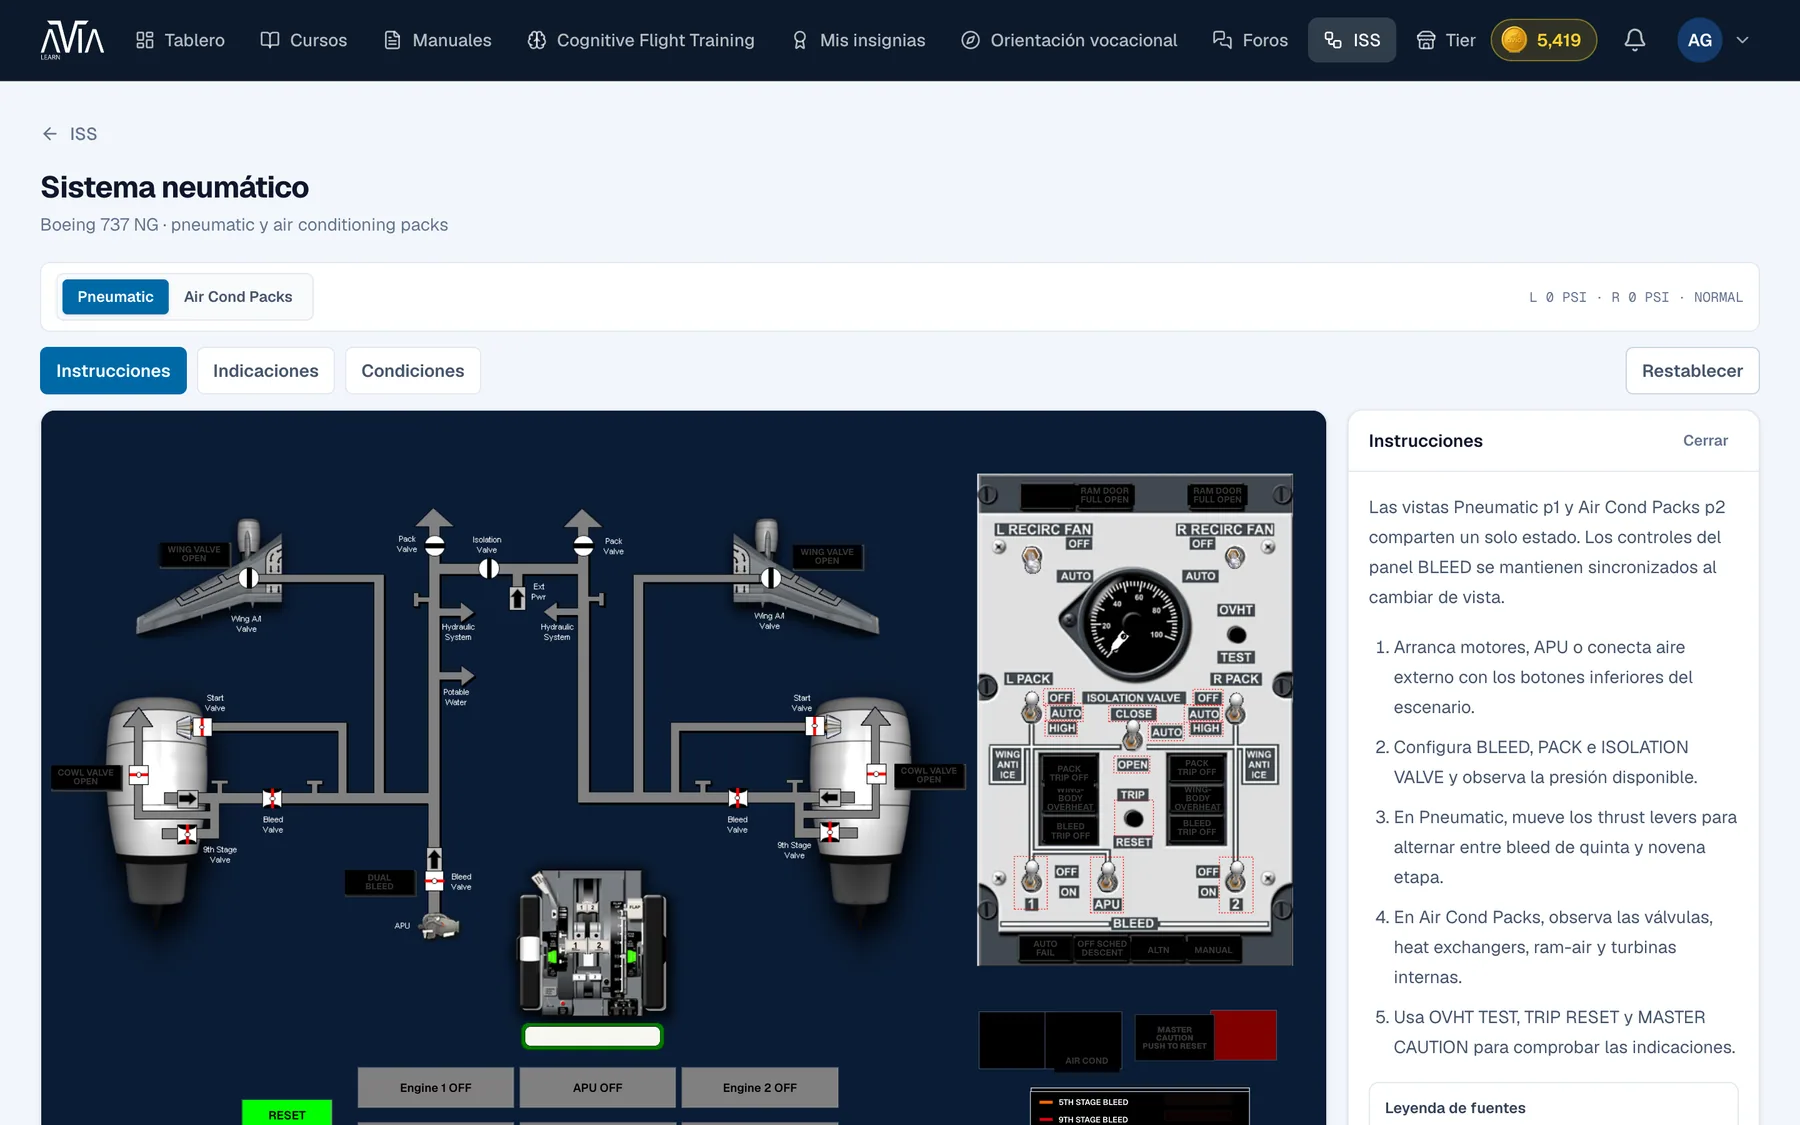Click the AIR COND annunciator
Viewport: 1800px width, 1125px height.
[x=1084, y=1041]
